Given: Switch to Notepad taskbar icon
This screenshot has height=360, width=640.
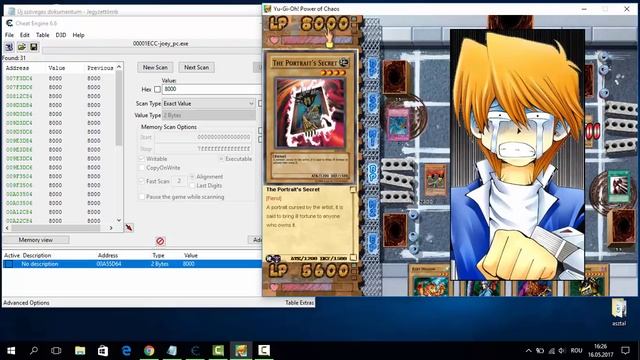Looking at the screenshot, I should [x=172, y=351].
